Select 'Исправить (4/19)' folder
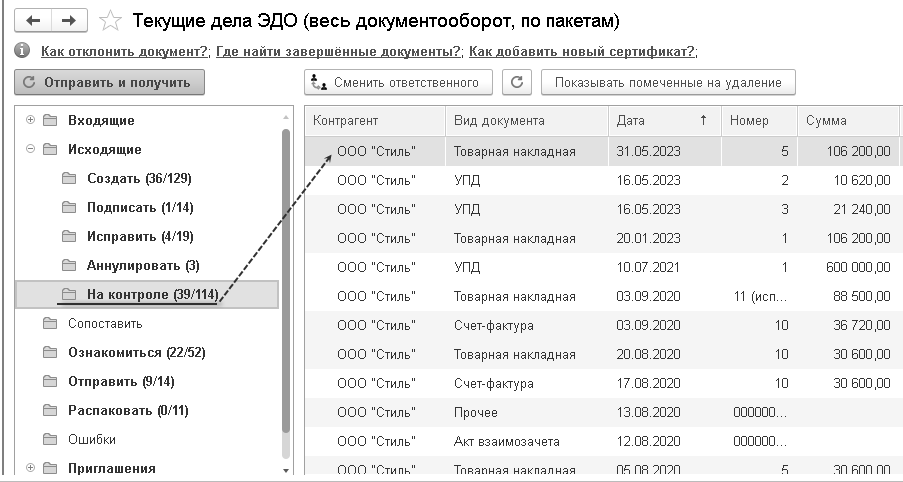903x482 pixels. pyautogui.click(x=140, y=236)
